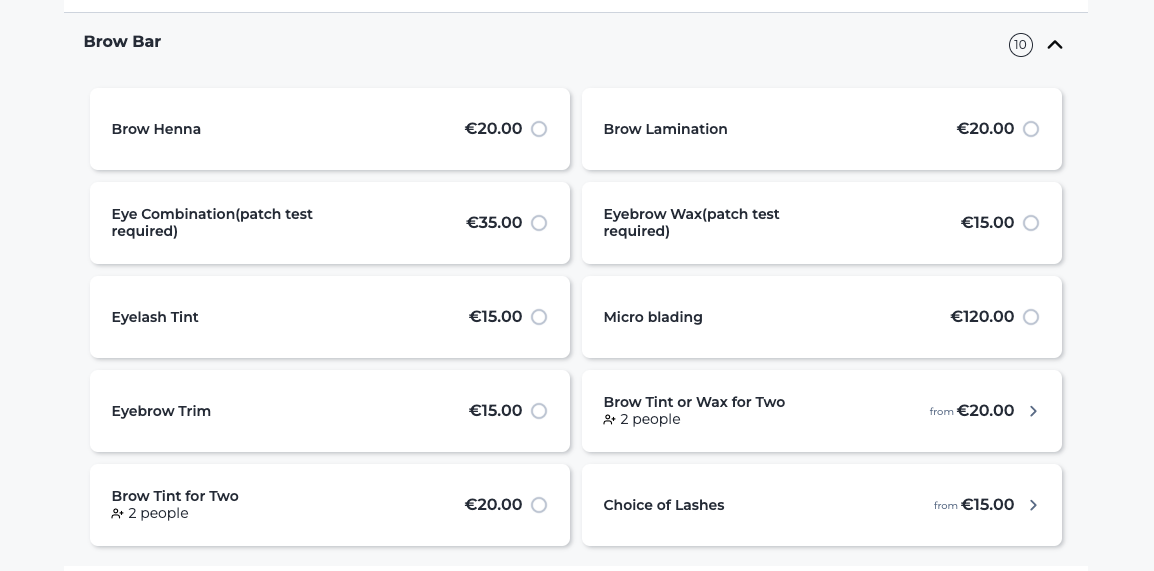Image resolution: width=1154 pixels, height=571 pixels.
Task: Click the Brow Bar section heading
Action: (x=122, y=42)
